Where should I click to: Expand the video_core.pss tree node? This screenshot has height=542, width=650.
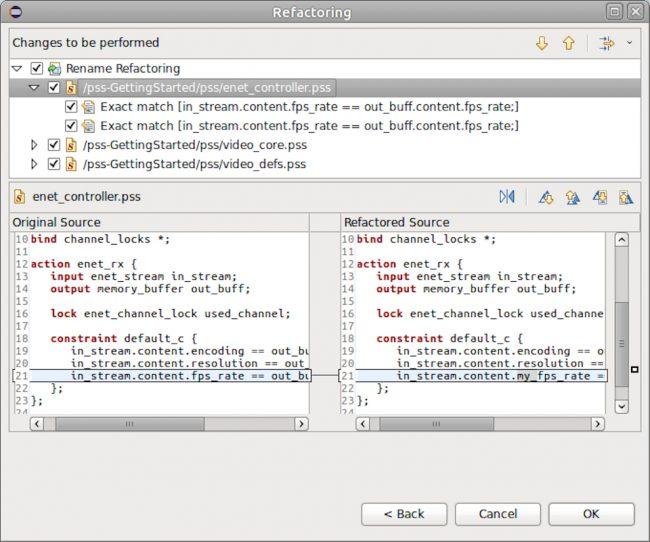coord(34,145)
